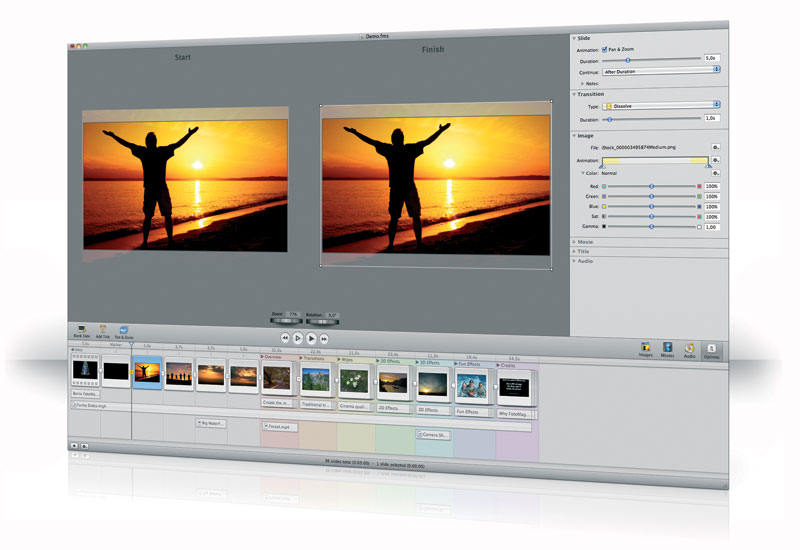Select the Overview chapter slide thumbnail
The height and width of the screenshot is (550, 800).
coord(277,379)
